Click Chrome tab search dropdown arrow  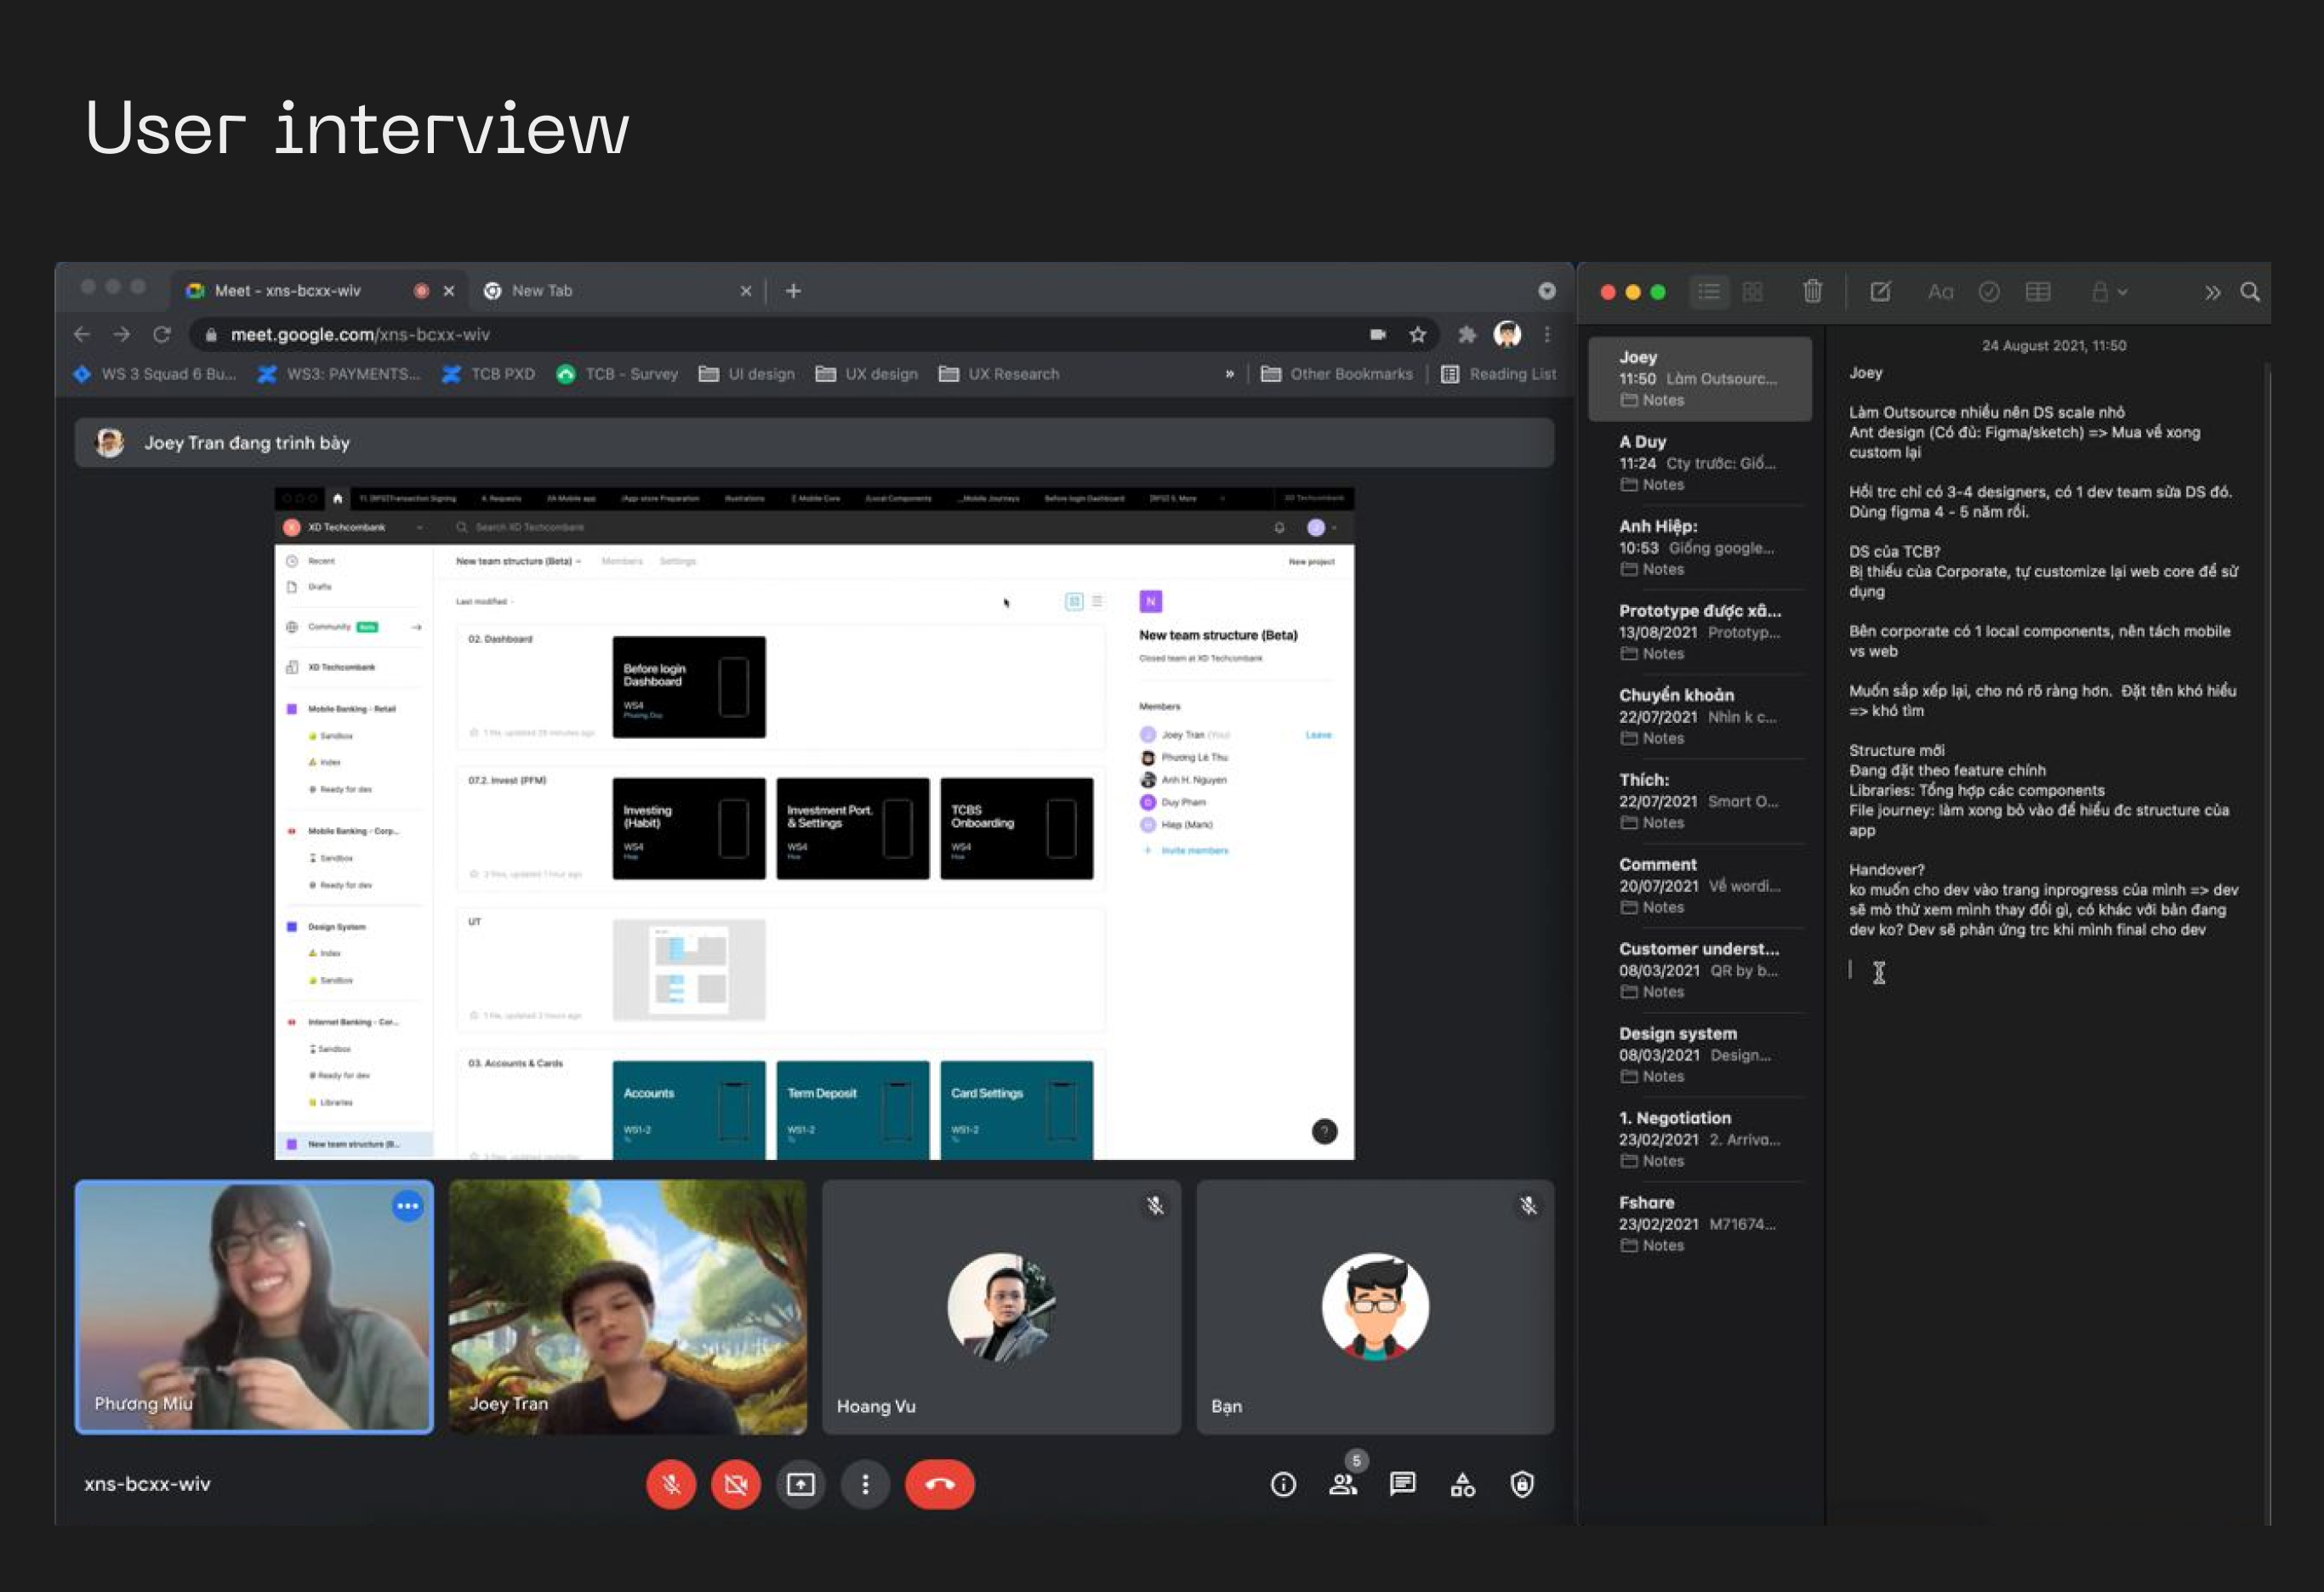tap(1547, 291)
